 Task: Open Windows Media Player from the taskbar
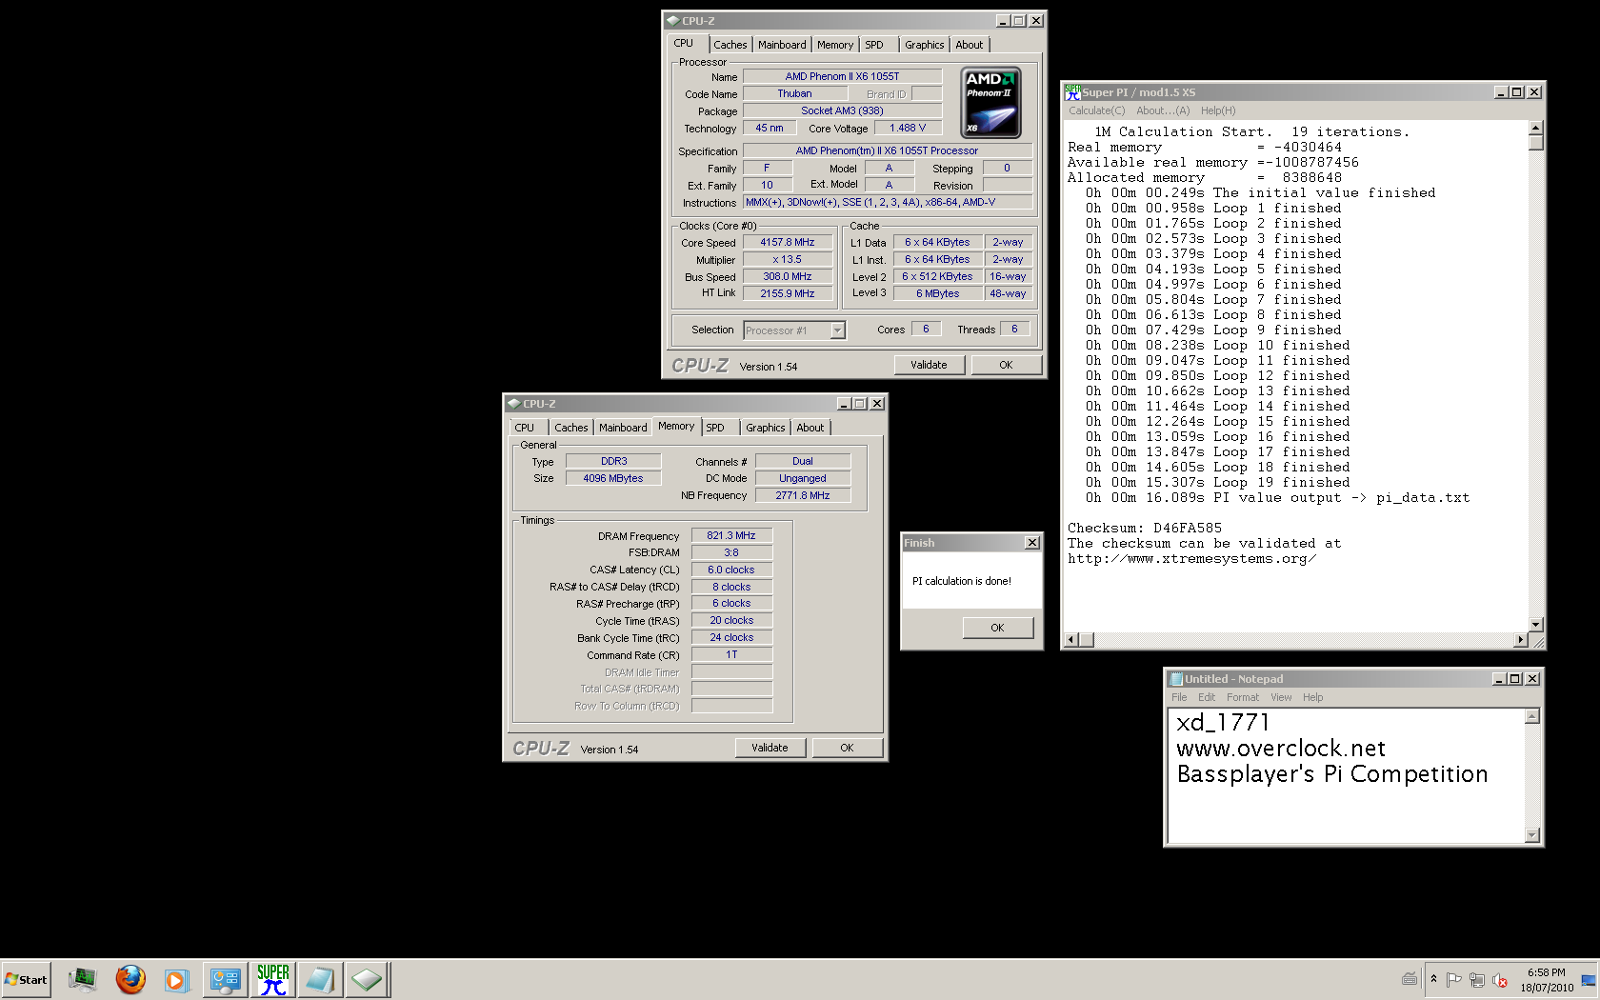[176, 980]
